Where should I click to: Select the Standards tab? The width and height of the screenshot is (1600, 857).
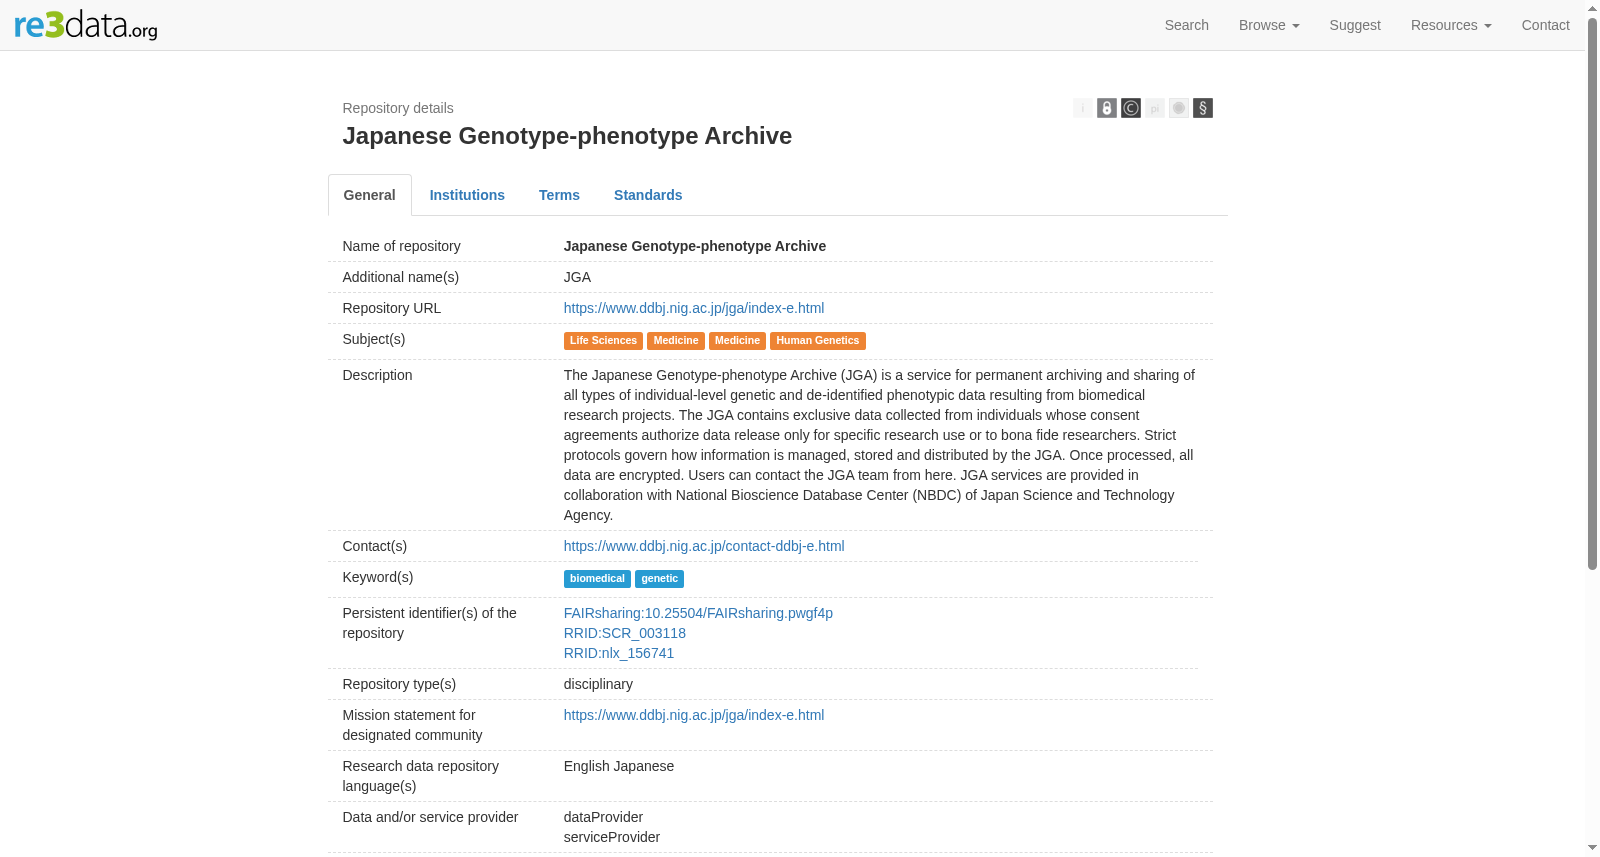(648, 195)
